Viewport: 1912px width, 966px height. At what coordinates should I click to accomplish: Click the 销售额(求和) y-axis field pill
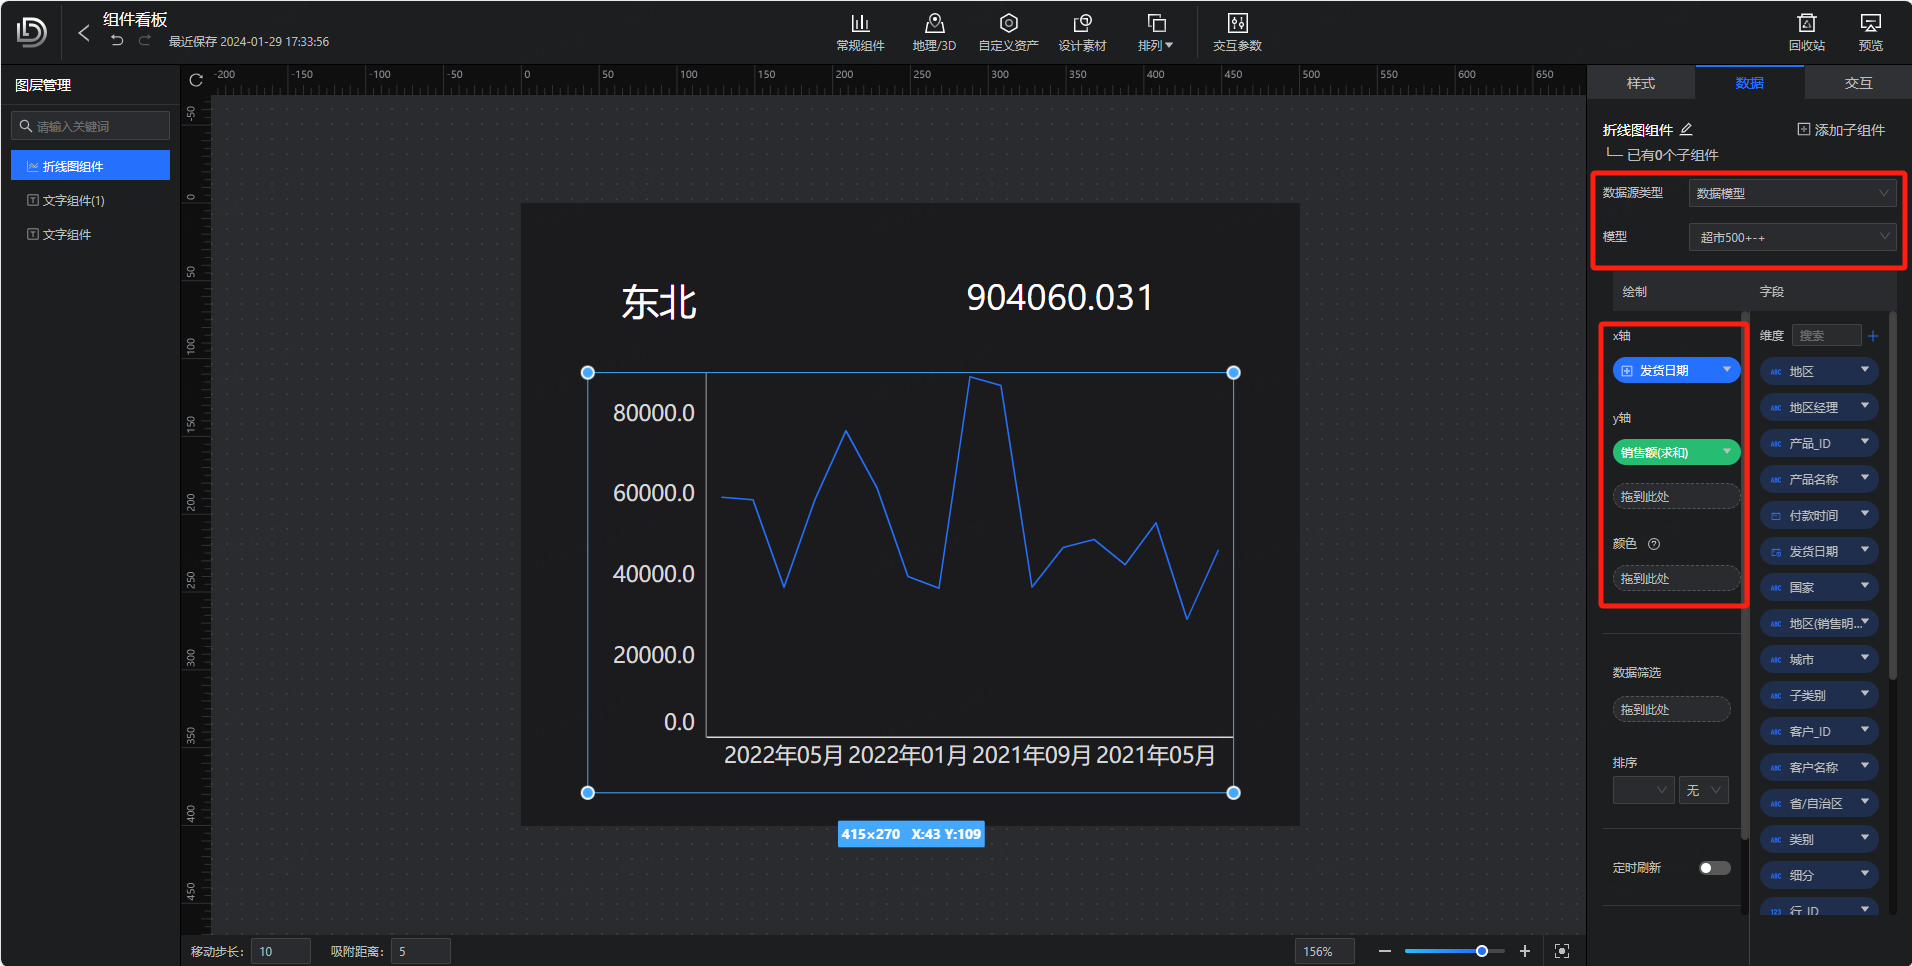click(x=1668, y=453)
